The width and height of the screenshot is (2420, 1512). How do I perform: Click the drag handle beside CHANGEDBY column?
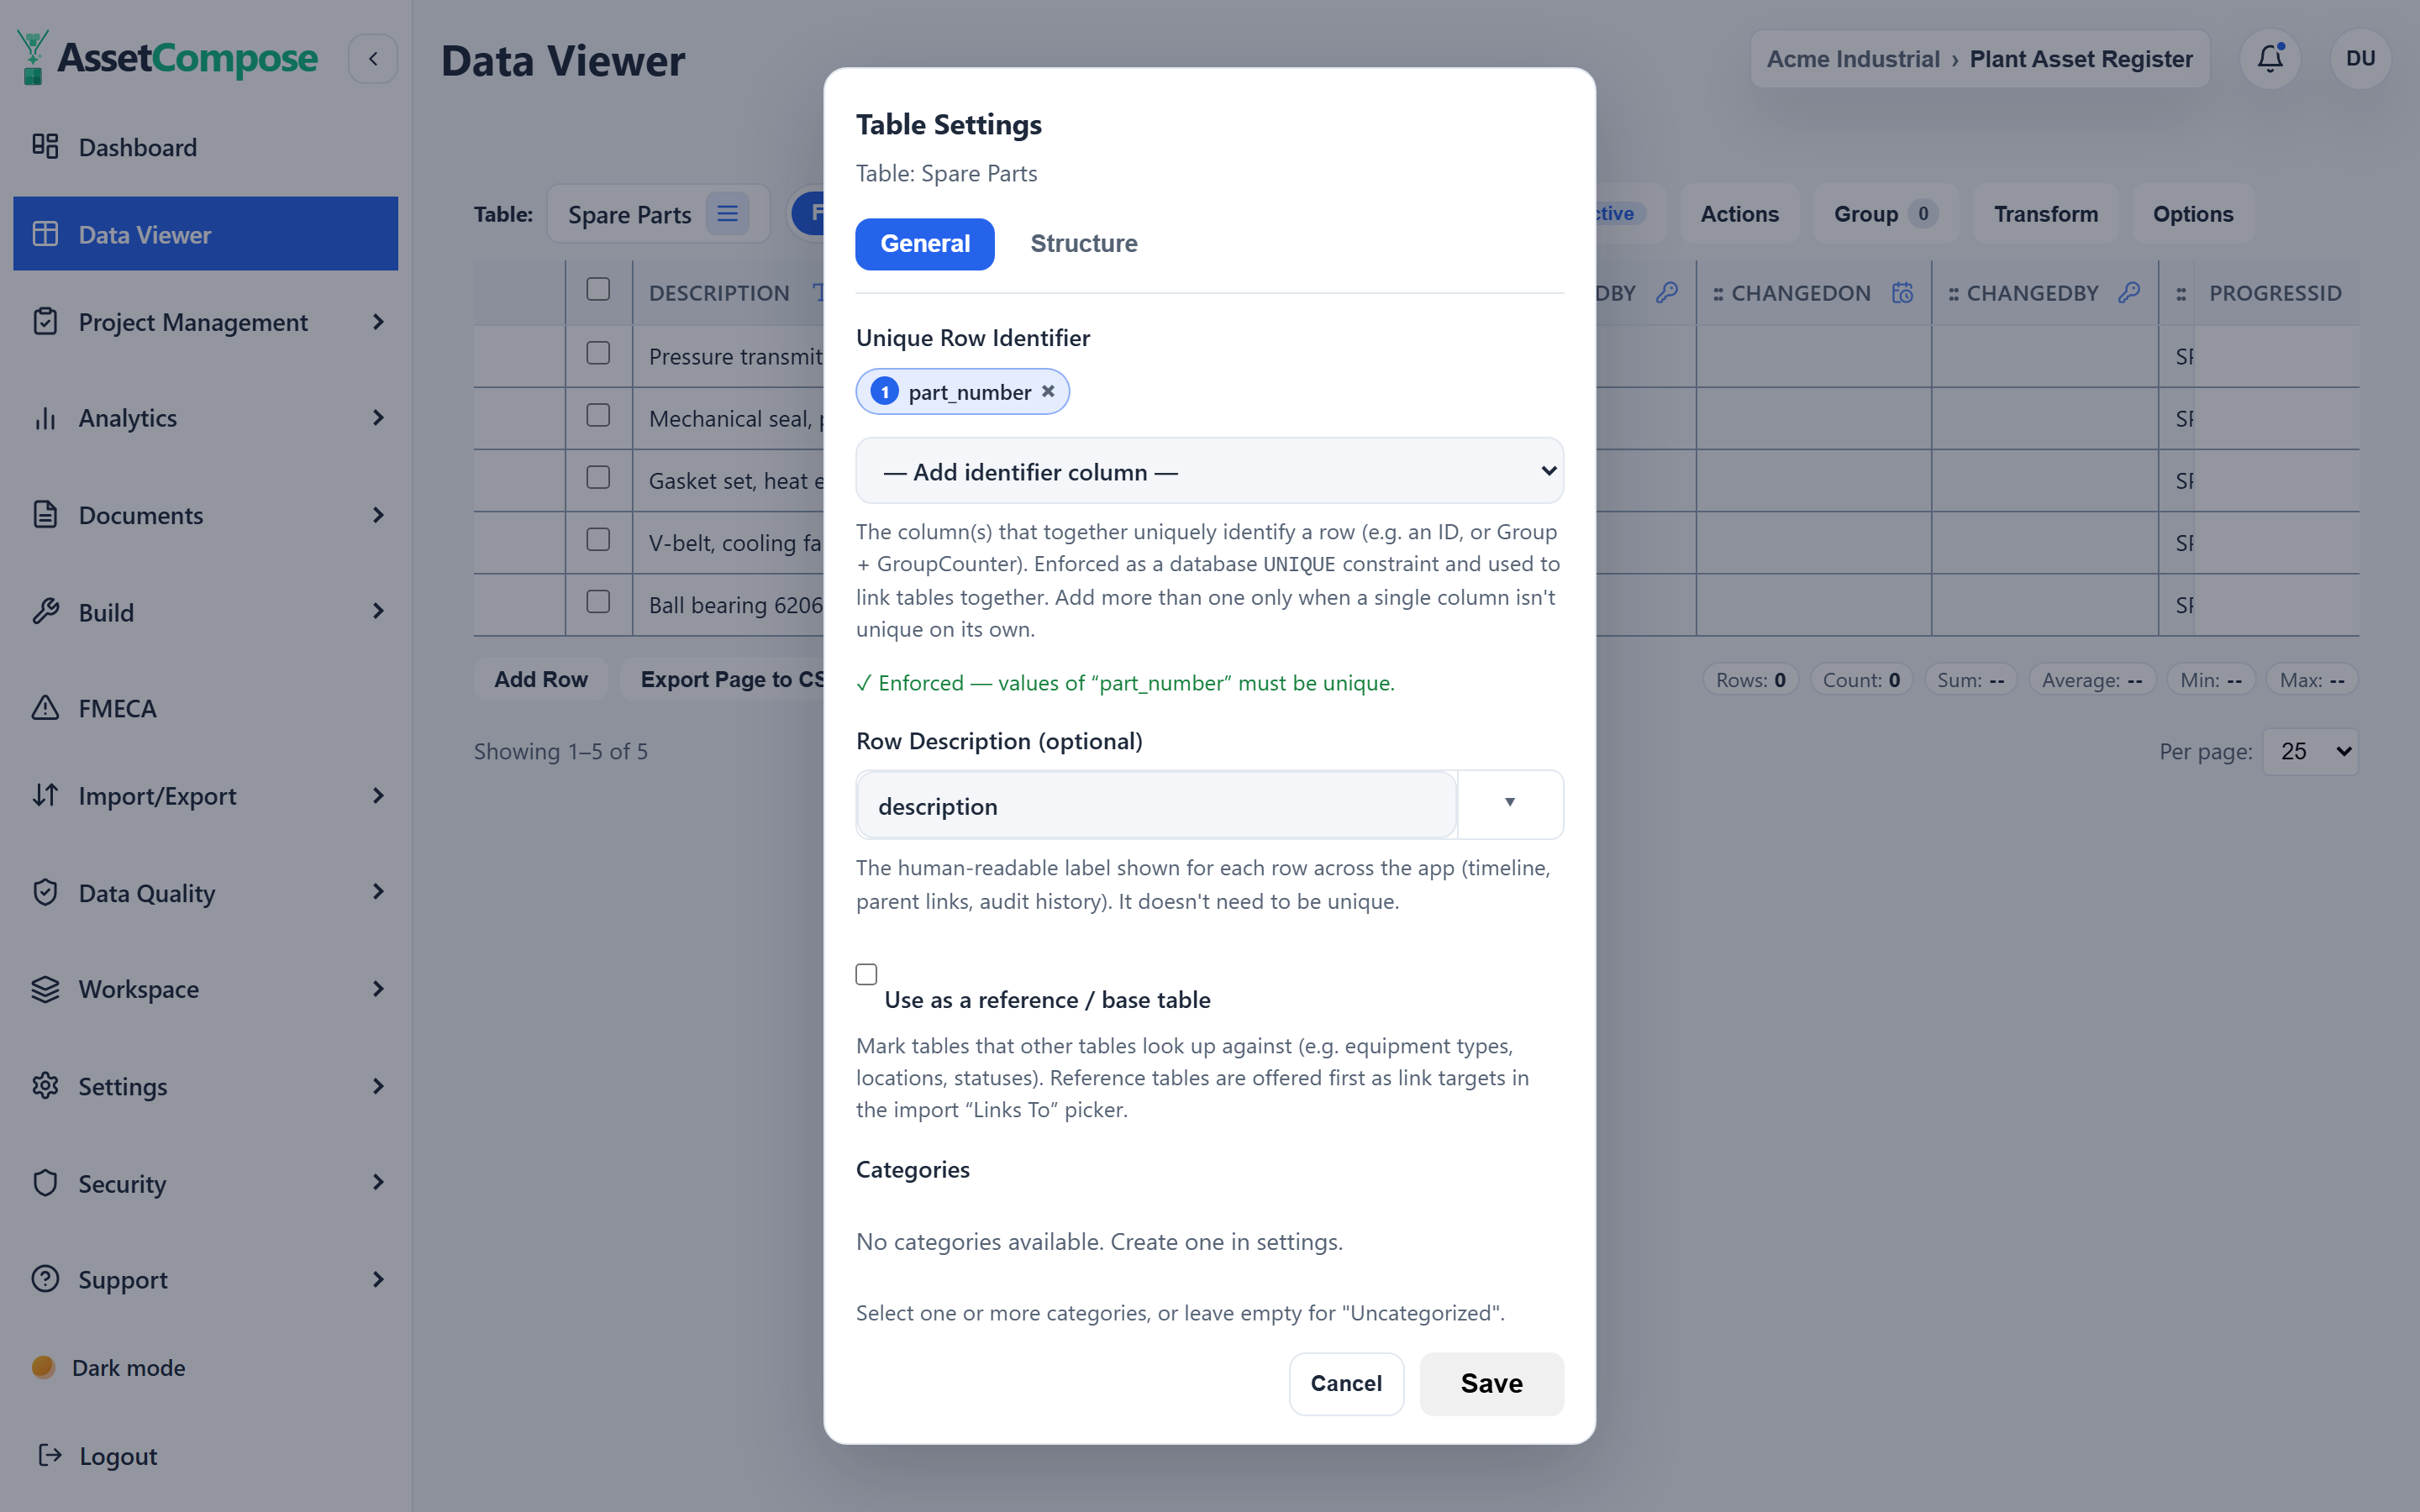pos(1953,294)
